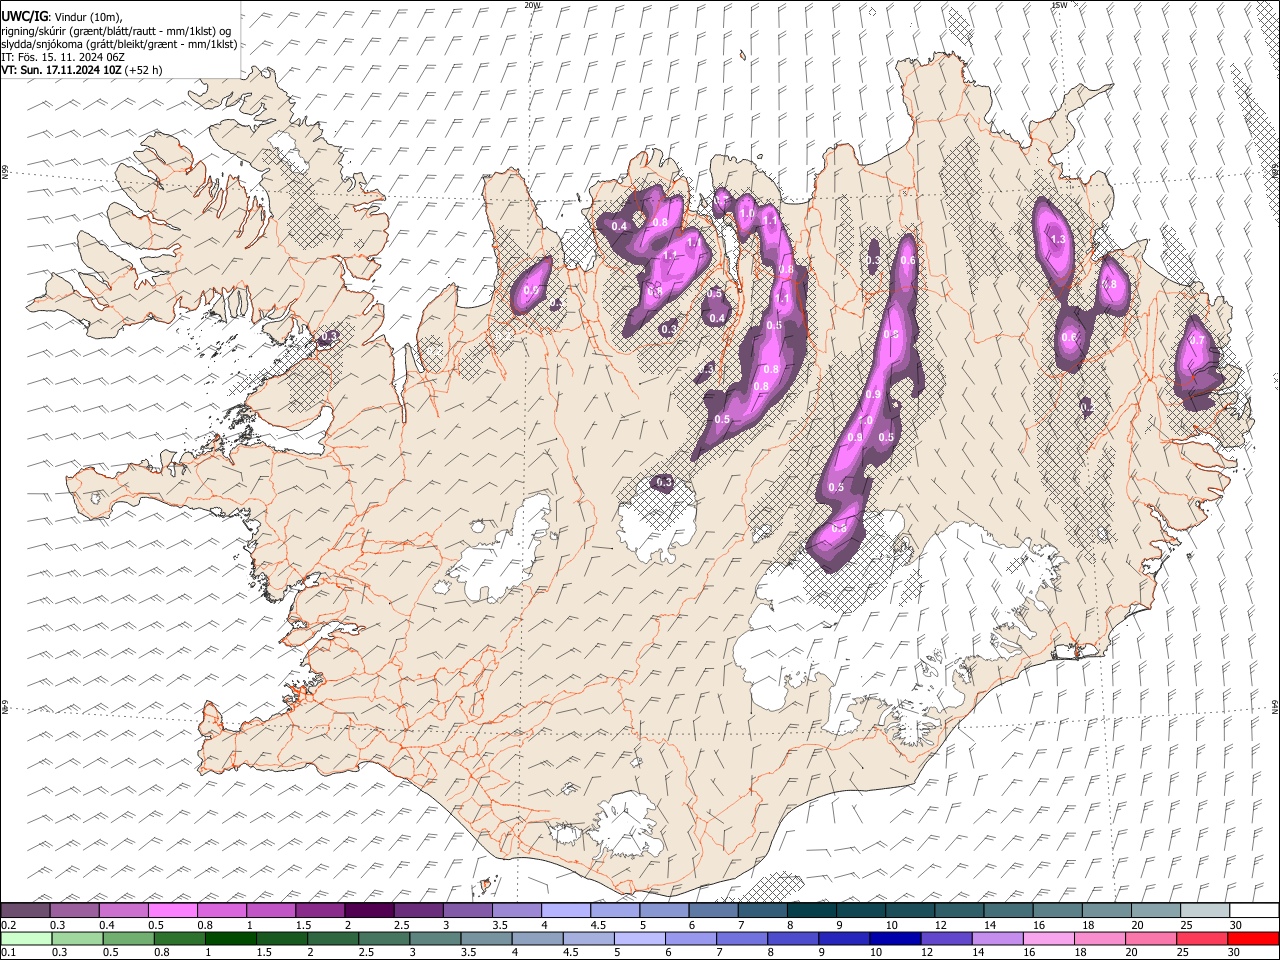Click the bright pink 0.5 snow legend swatch
This screenshot has height=960, width=1280.
click(173, 910)
